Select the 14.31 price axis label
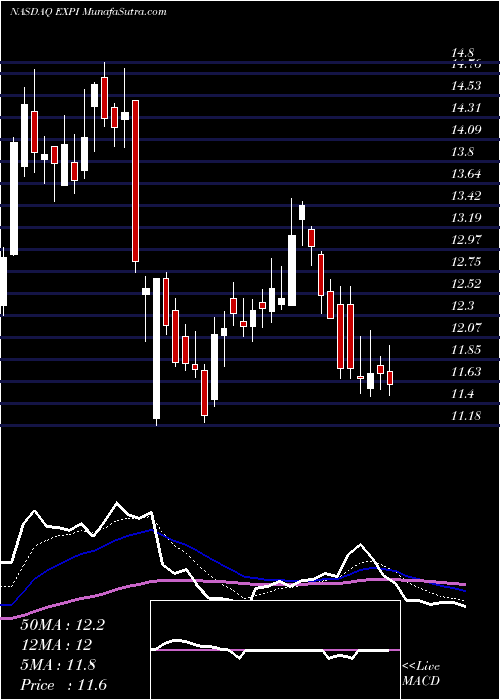This screenshot has height=700, width=500. [x=466, y=108]
